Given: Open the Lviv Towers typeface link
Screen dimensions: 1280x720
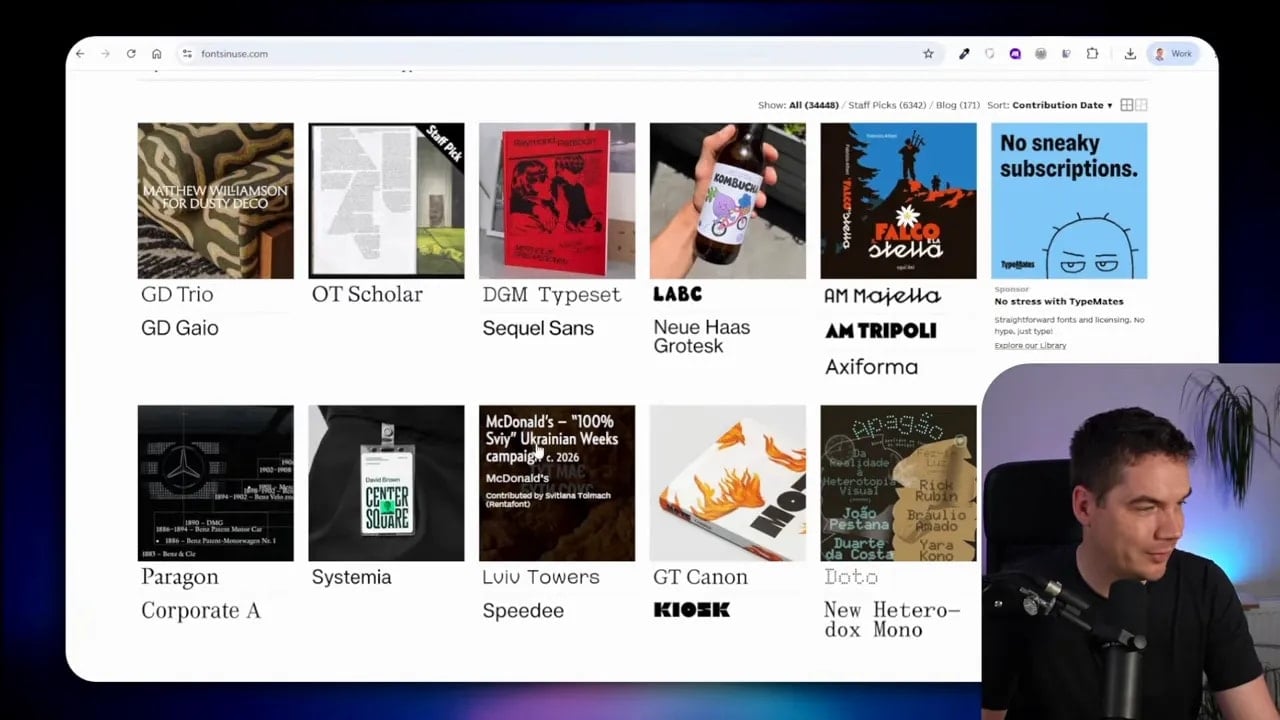Looking at the screenshot, I should [541, 577].
